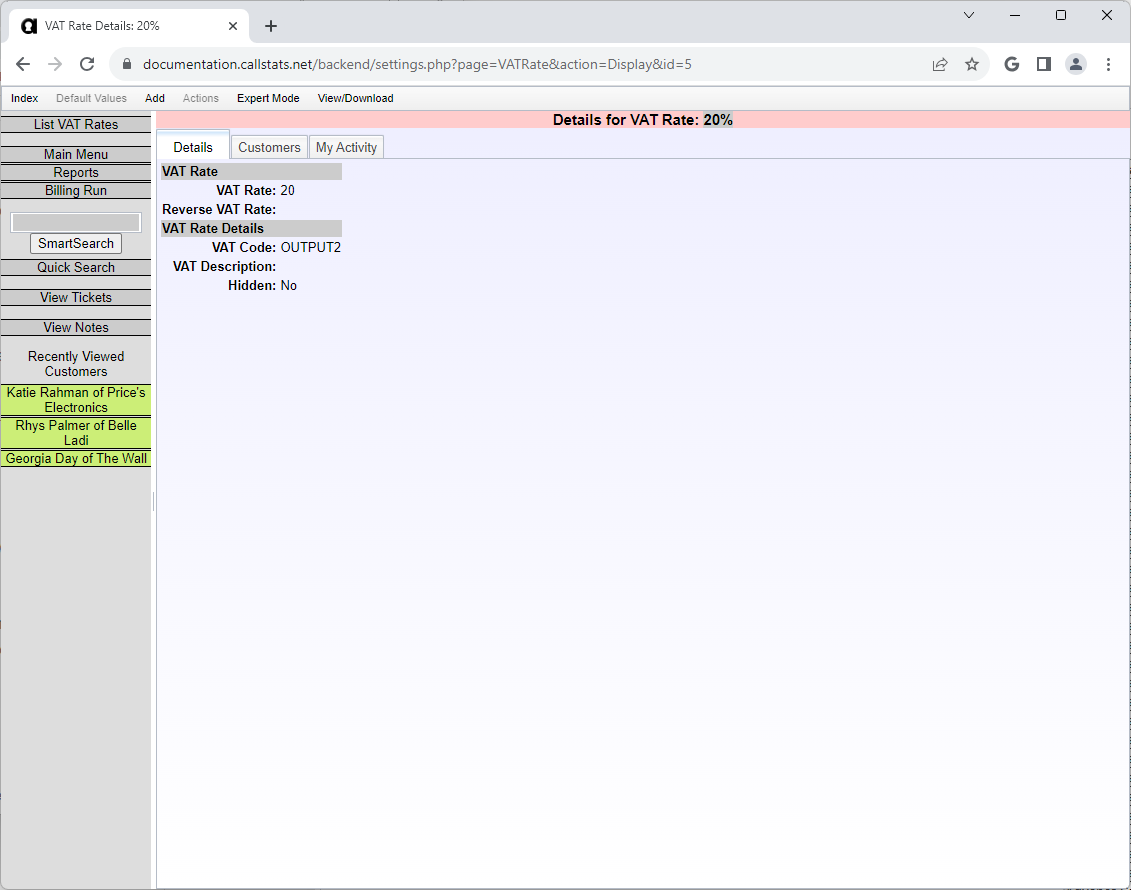This screenshot has height=890, width=1131.
Task: Switch to the My Activity tab
Action: point(346,147)
